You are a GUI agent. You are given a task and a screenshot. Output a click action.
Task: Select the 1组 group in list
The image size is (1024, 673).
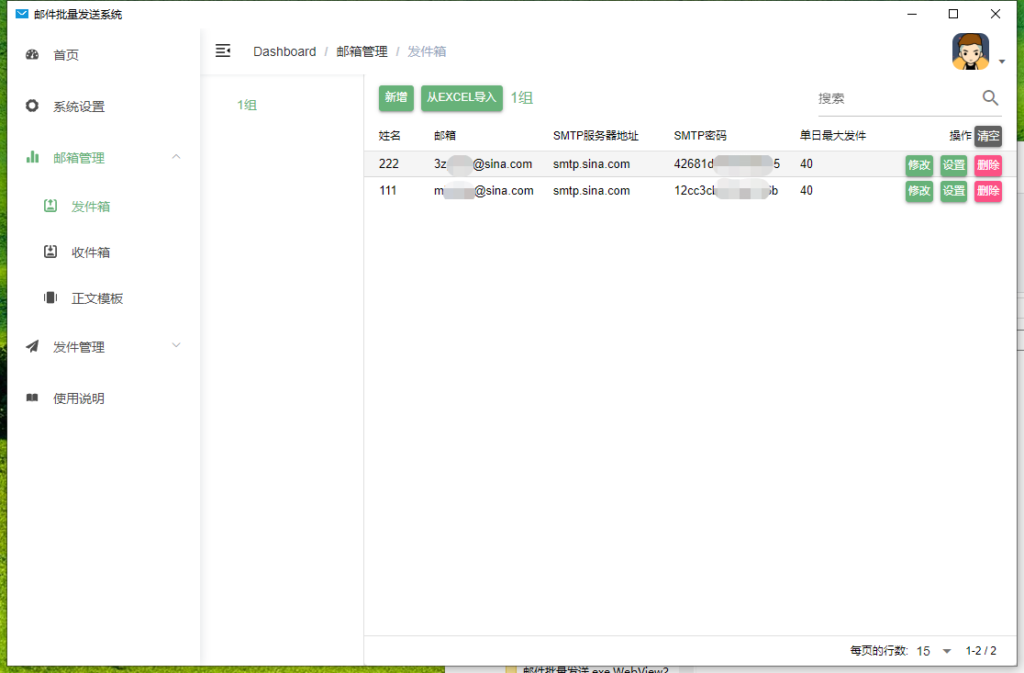247,105
